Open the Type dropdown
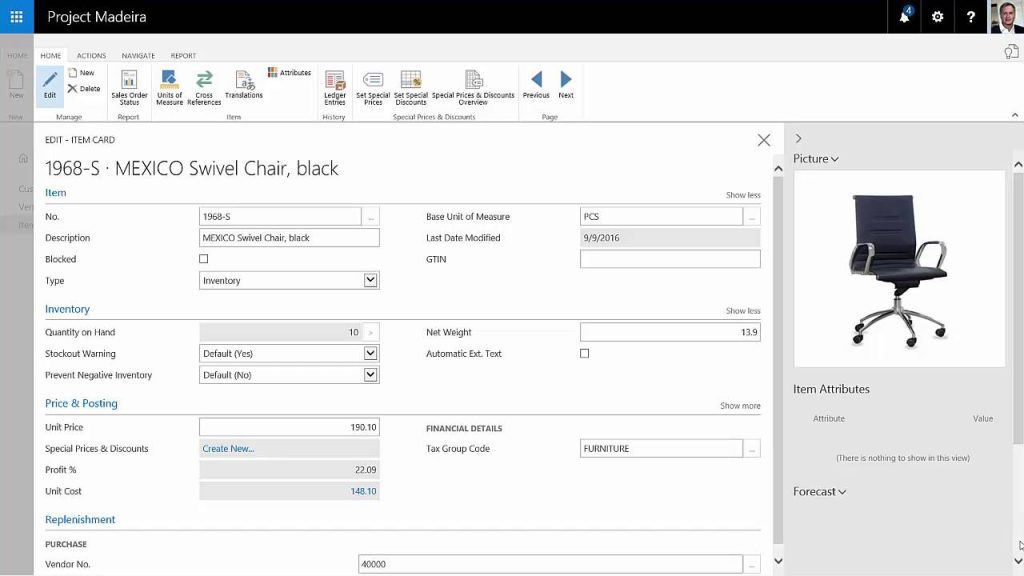This screenshot has width=1024, height=576. 372,280
